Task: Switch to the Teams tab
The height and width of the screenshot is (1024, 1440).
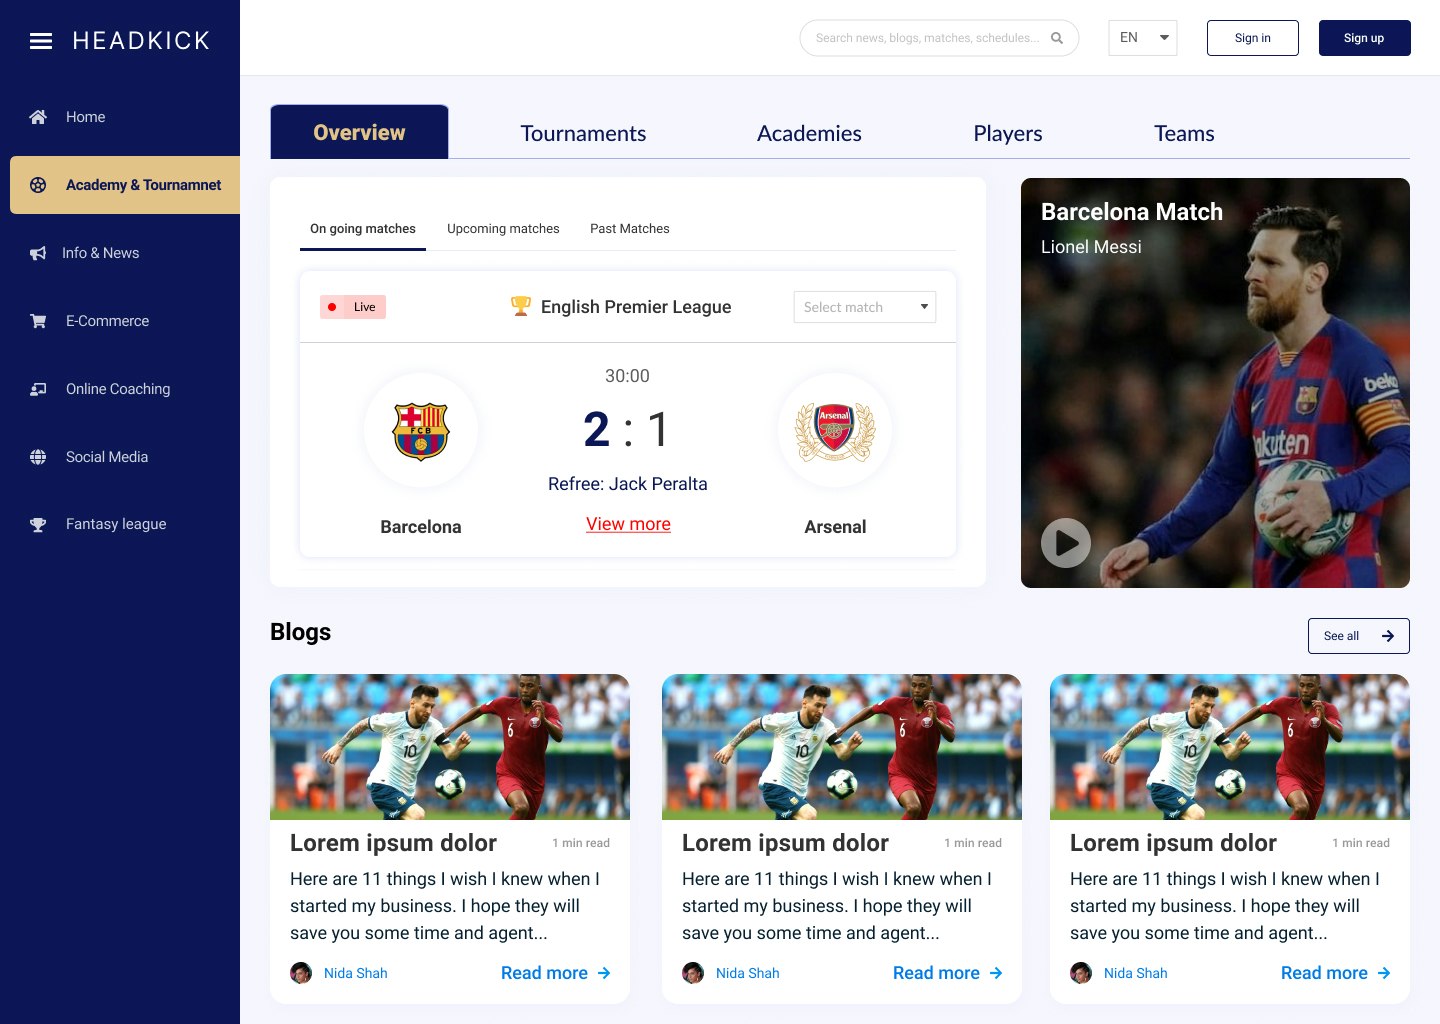Action: [x=1184, y=133]
